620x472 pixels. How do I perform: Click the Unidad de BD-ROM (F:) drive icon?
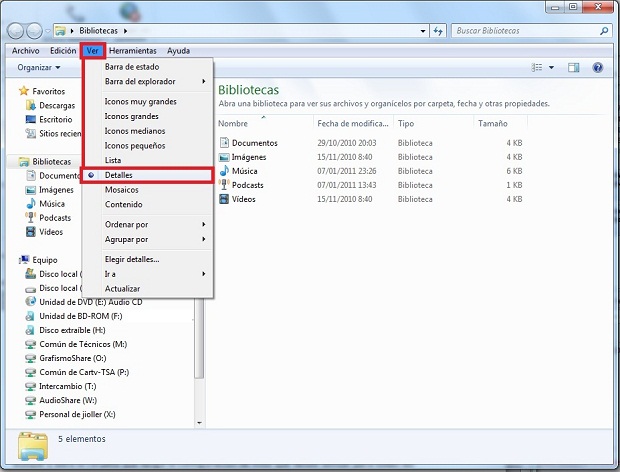[x=30, y=316]
